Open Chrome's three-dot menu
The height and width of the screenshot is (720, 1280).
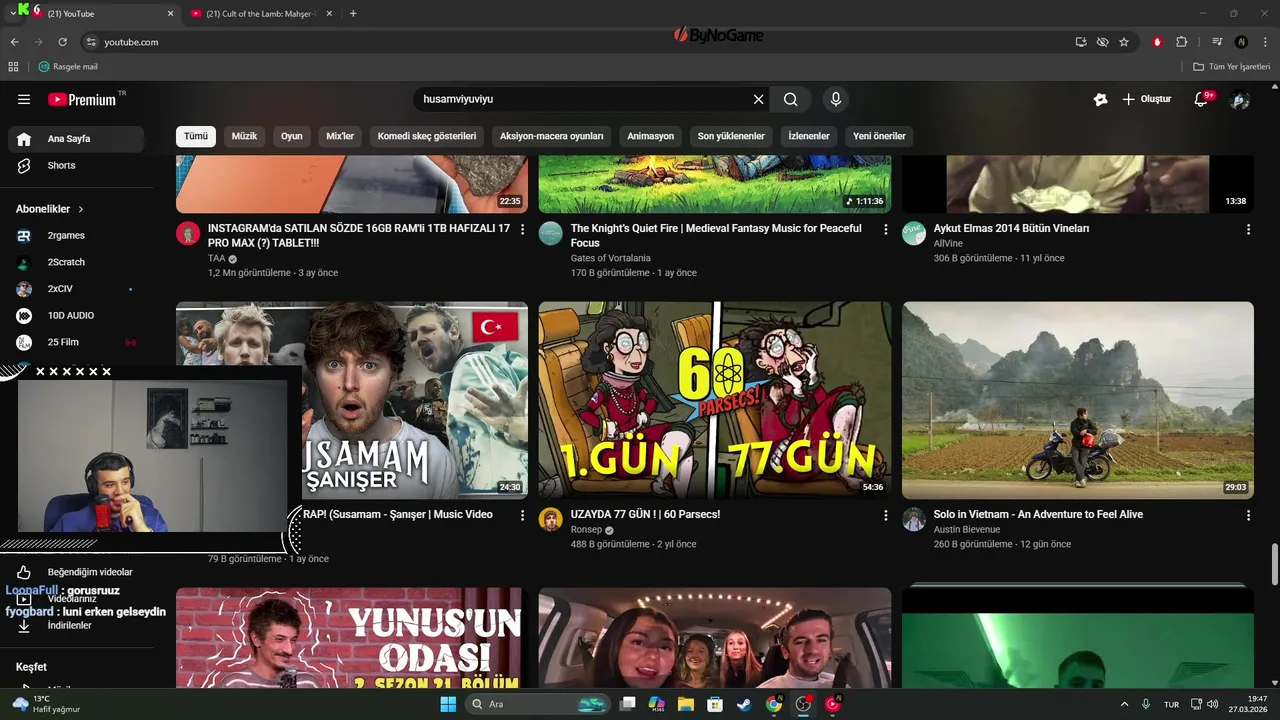point(1264,42)
